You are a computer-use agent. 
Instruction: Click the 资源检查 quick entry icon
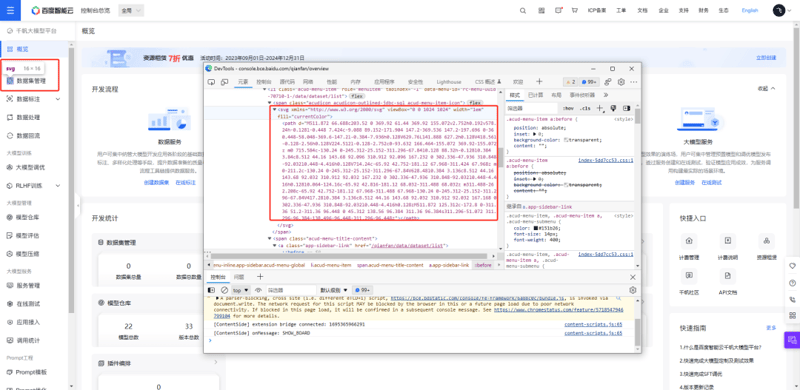click(766, 241)
